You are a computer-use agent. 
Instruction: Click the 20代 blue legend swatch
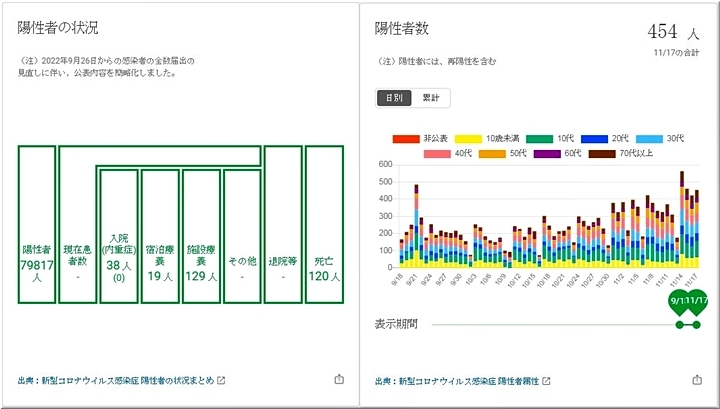coord(596,138)
